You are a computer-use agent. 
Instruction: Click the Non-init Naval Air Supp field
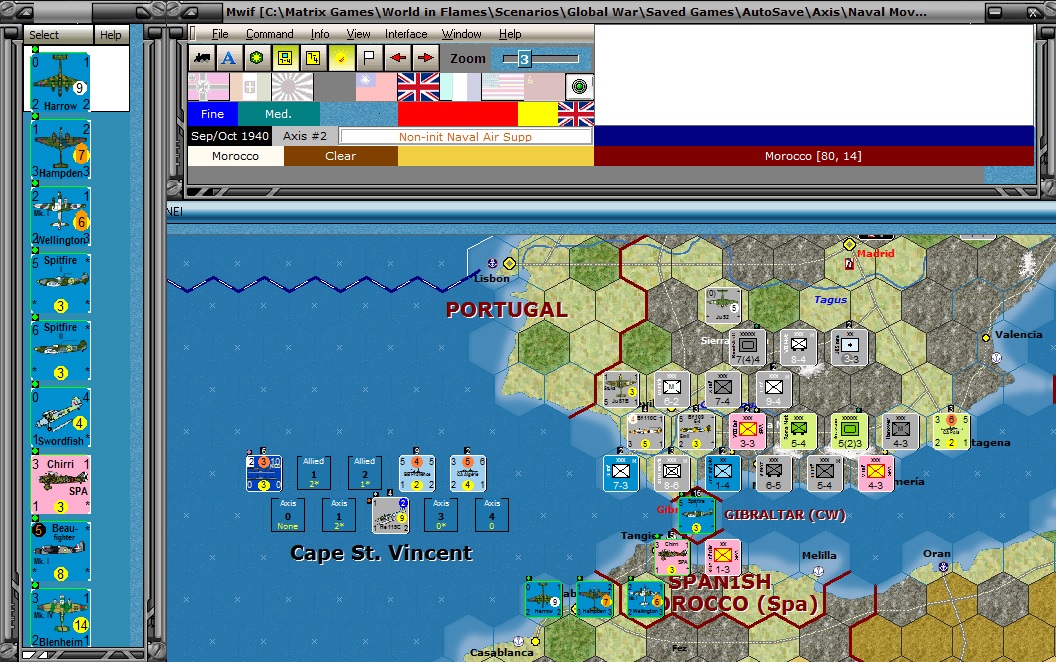tap(465, 137)
